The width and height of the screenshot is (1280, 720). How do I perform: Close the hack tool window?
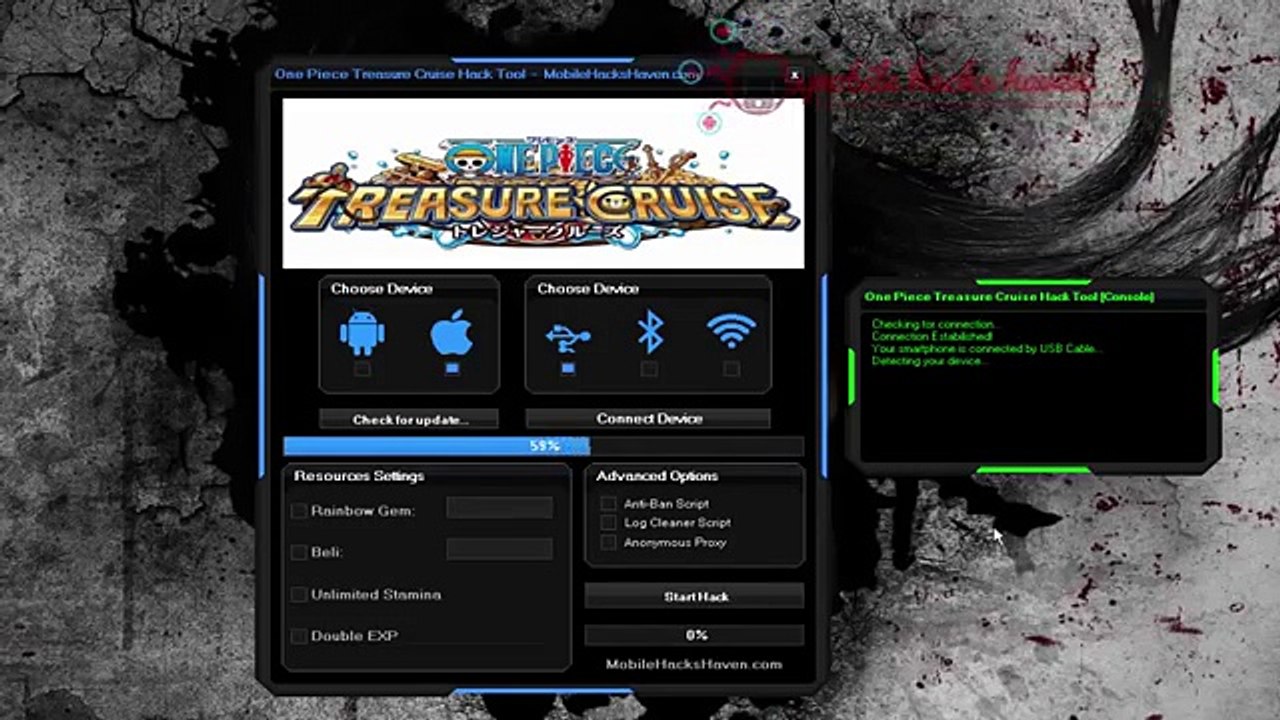coord(794,75)
